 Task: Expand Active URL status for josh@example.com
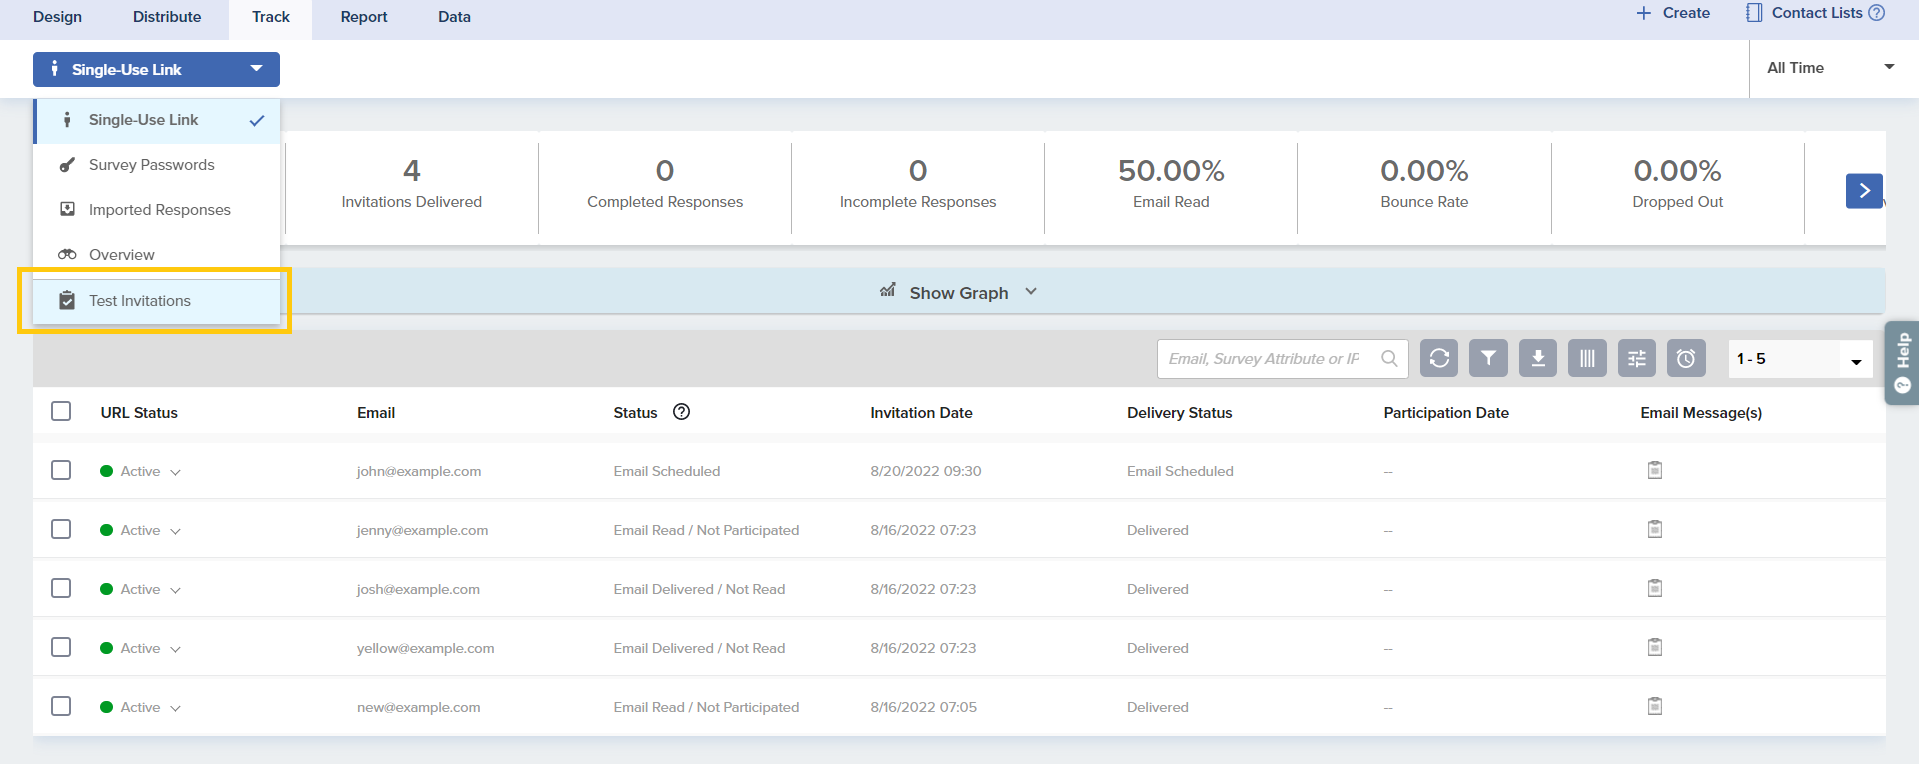[175, 590]
